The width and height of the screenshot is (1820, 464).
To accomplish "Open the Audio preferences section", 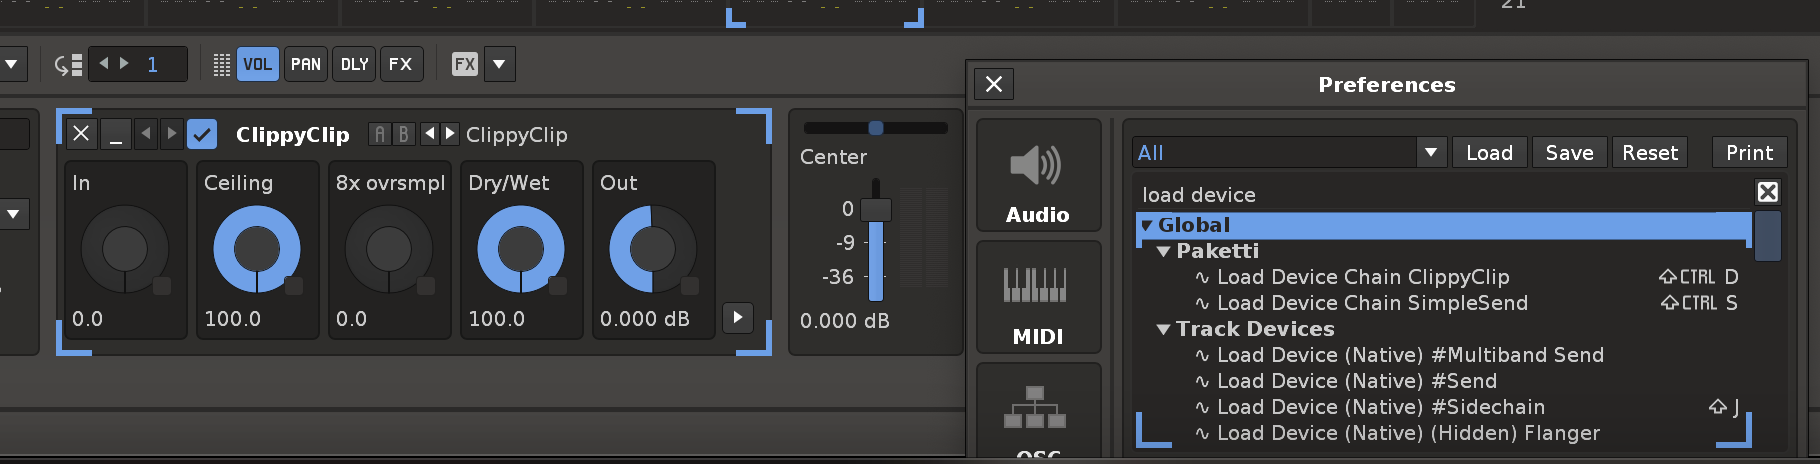I will 1038,176.
